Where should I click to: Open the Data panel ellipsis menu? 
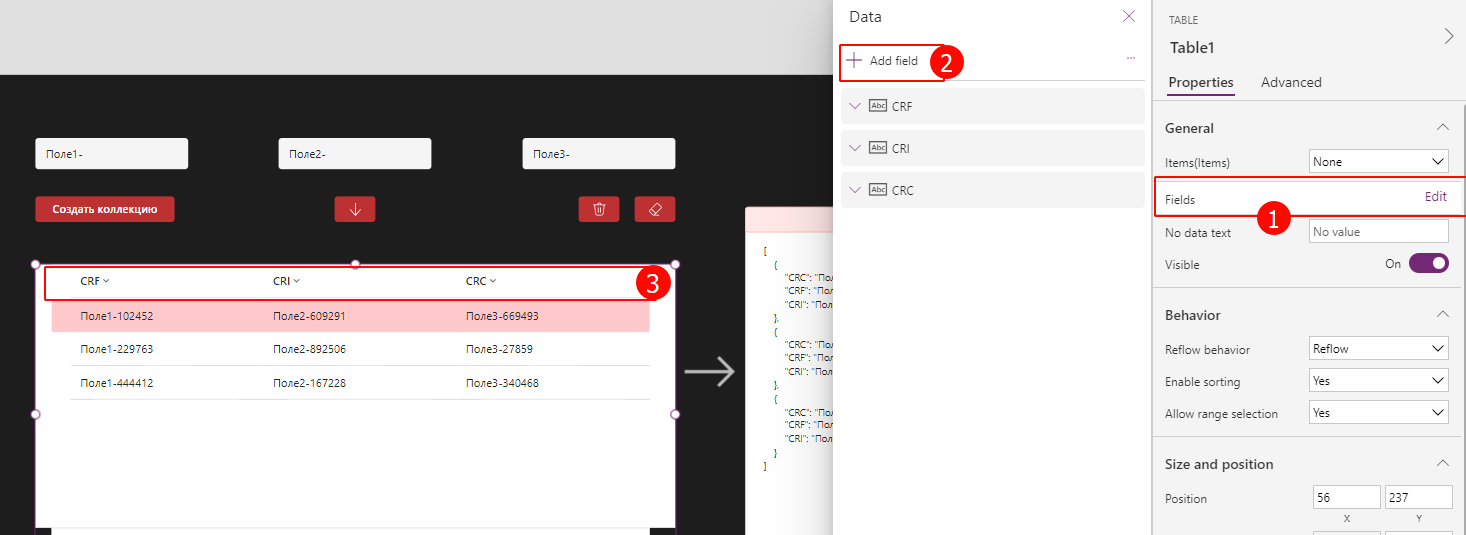pyautogui.click(x=1131, y=59)
